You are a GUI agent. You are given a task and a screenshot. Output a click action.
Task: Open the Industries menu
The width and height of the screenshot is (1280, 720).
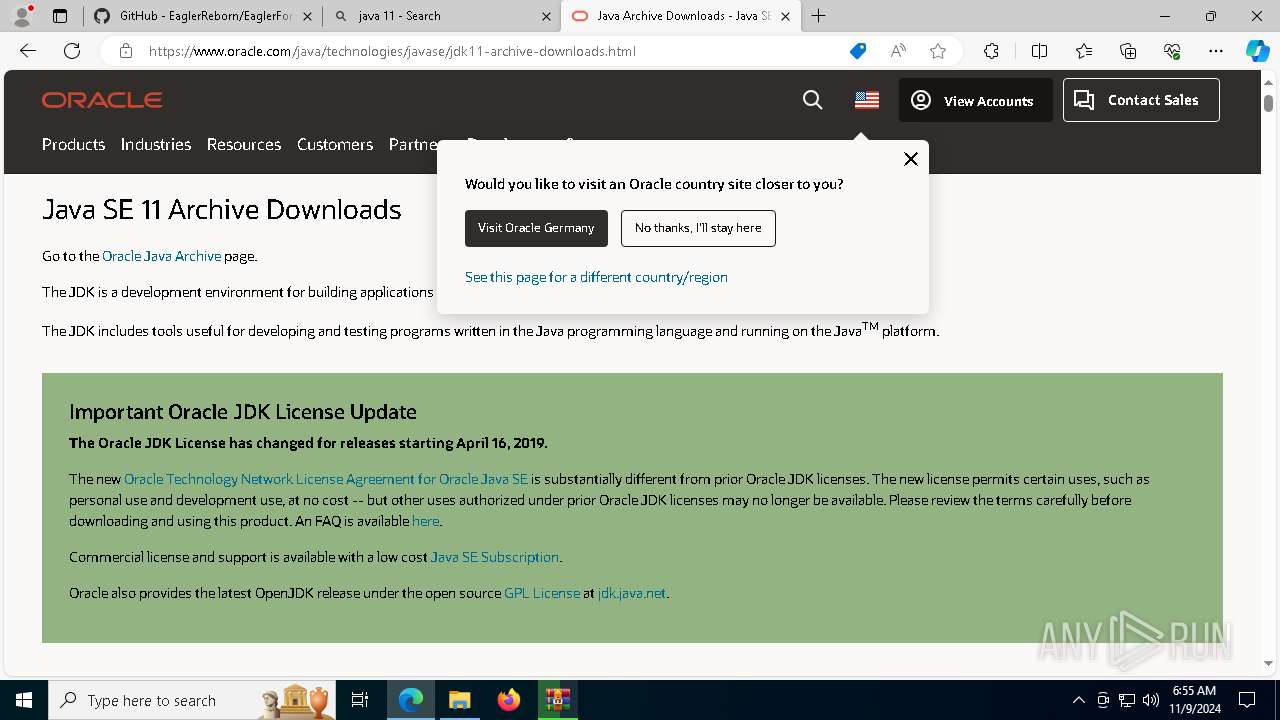(x=156, y=144)
